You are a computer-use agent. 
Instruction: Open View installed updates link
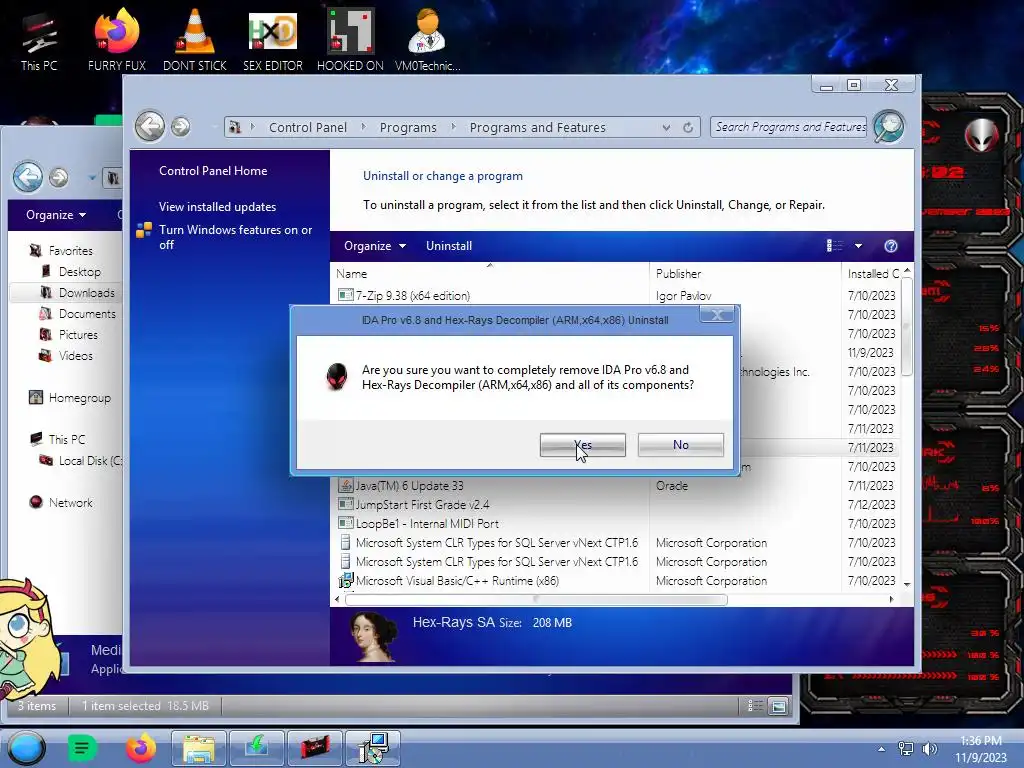coord(217,206)
